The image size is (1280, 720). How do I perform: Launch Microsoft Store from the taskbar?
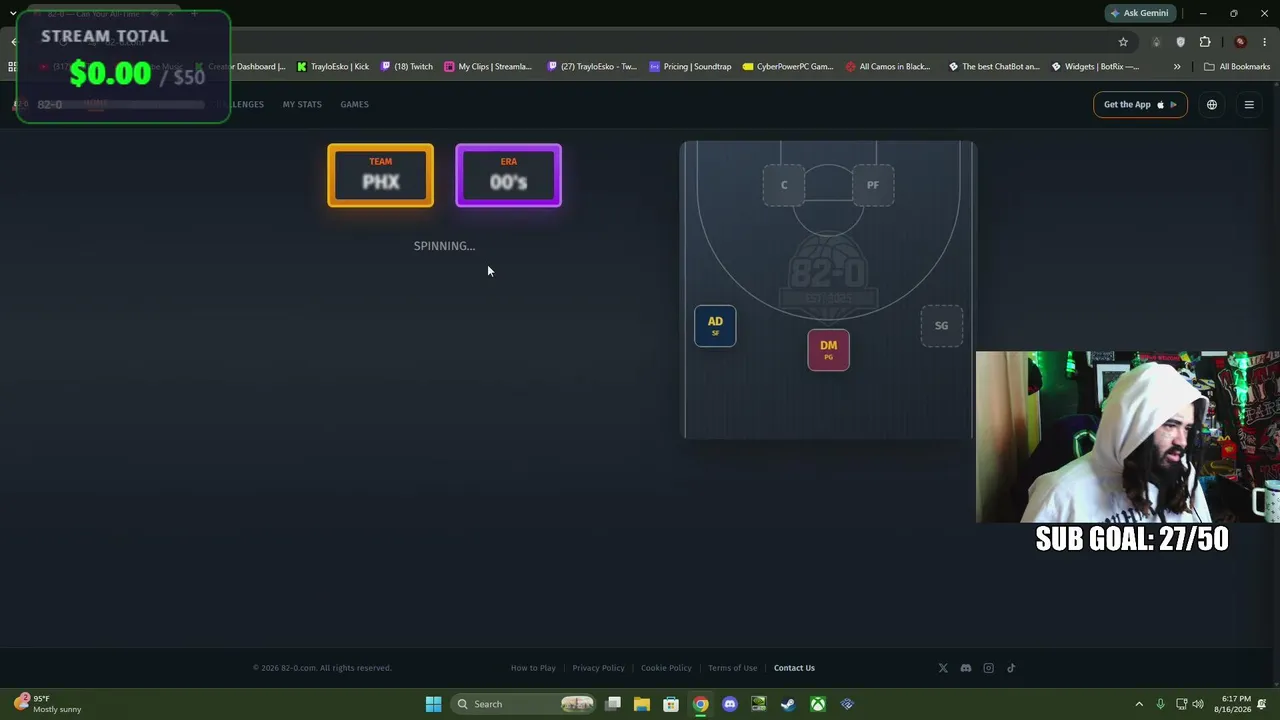click(671, 704)
